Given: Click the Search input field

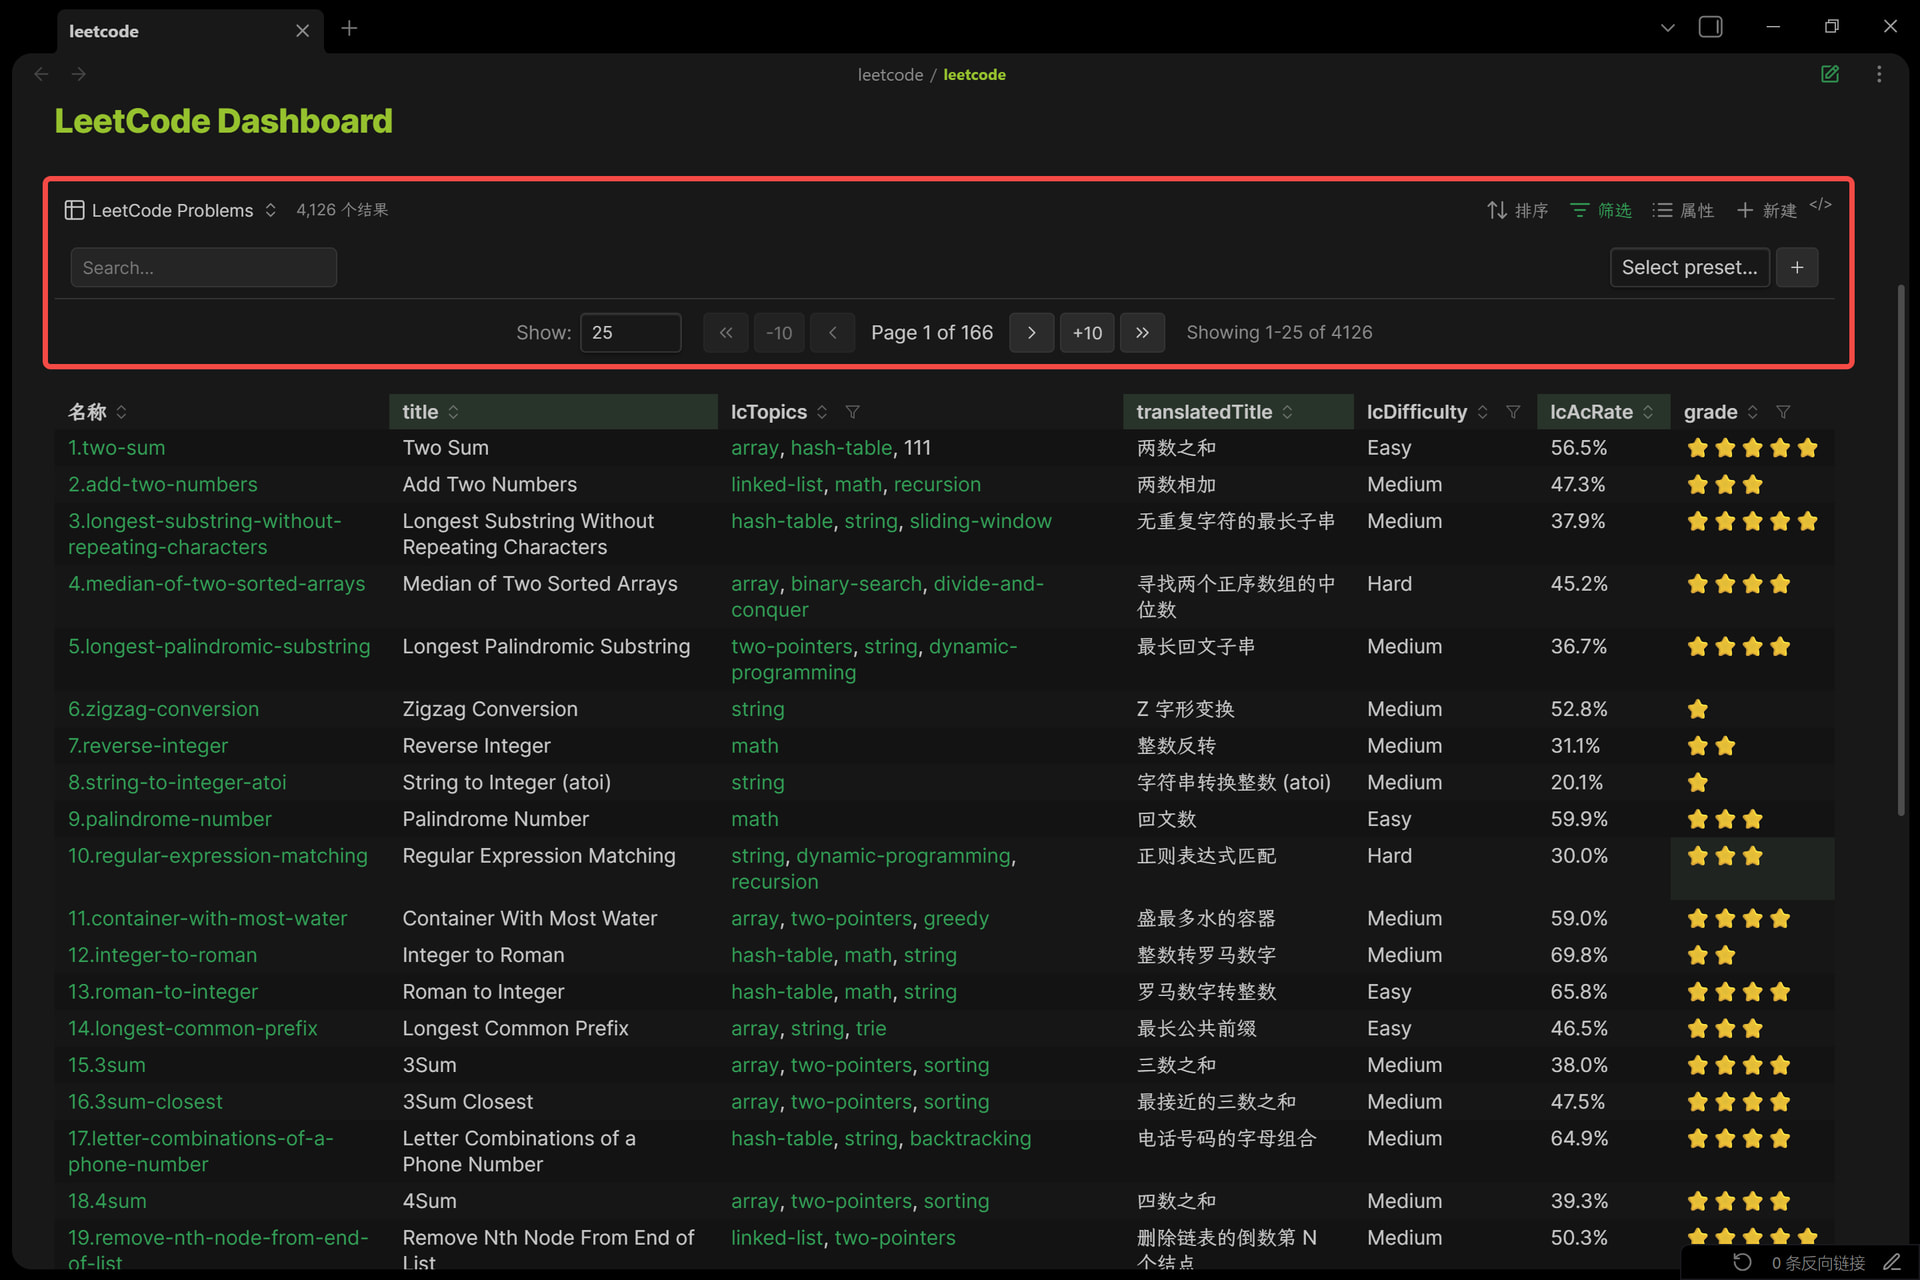Looking at the screenshot, I should (x=203, y=268).
